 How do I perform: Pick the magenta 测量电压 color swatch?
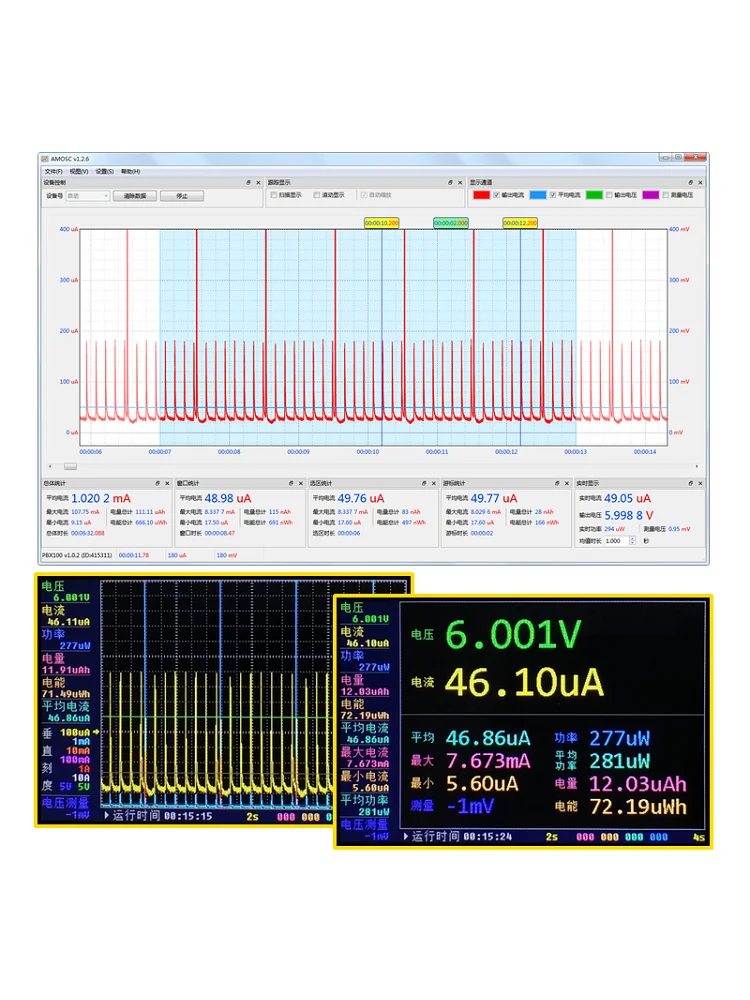pos(651,195)
